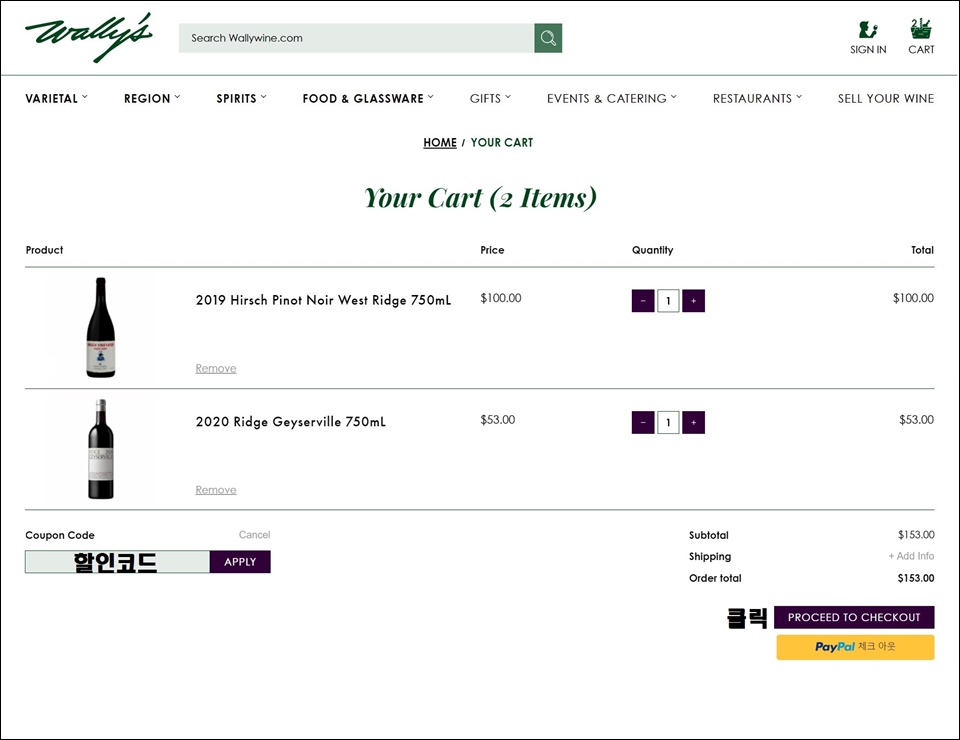Expand the Restaurants menu
Viewport: 960px width, 740px height.
(757, 99)
